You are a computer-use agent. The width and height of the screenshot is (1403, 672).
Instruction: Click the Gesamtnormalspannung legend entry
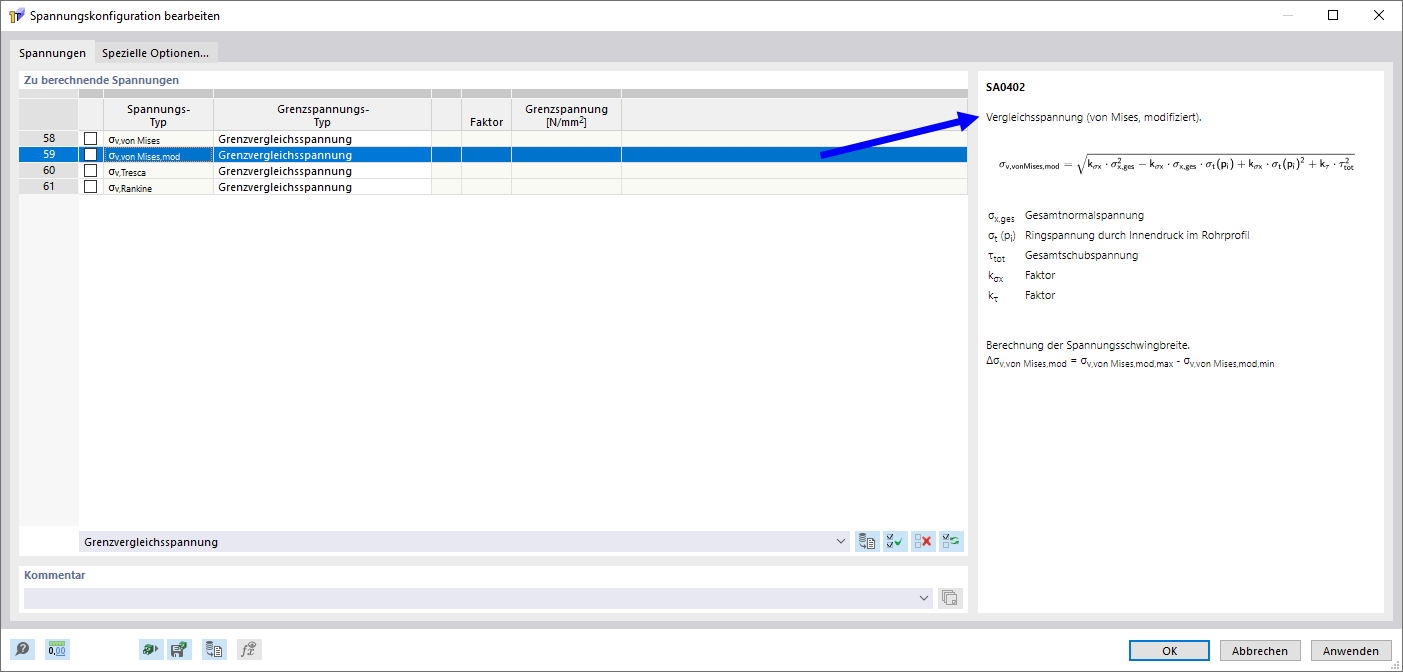coord(1084,215)
